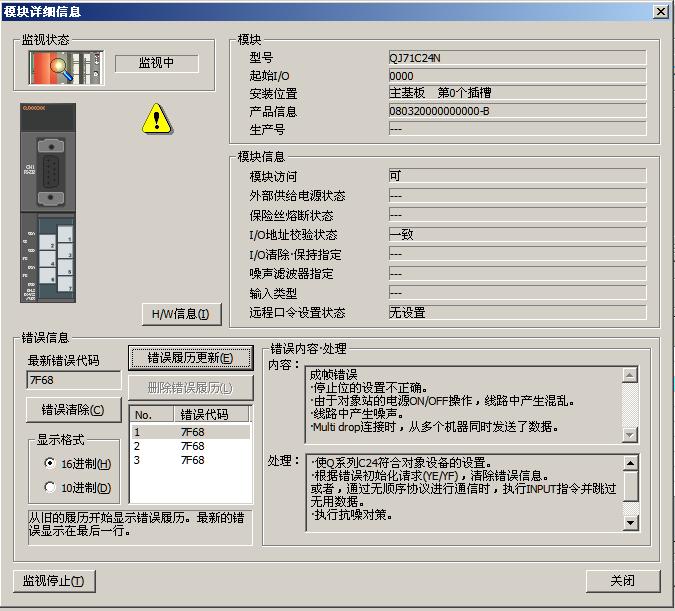The height and width of the screenshot is (611, 675).
Task: Select error history row 3
Action: coord(190,460)
